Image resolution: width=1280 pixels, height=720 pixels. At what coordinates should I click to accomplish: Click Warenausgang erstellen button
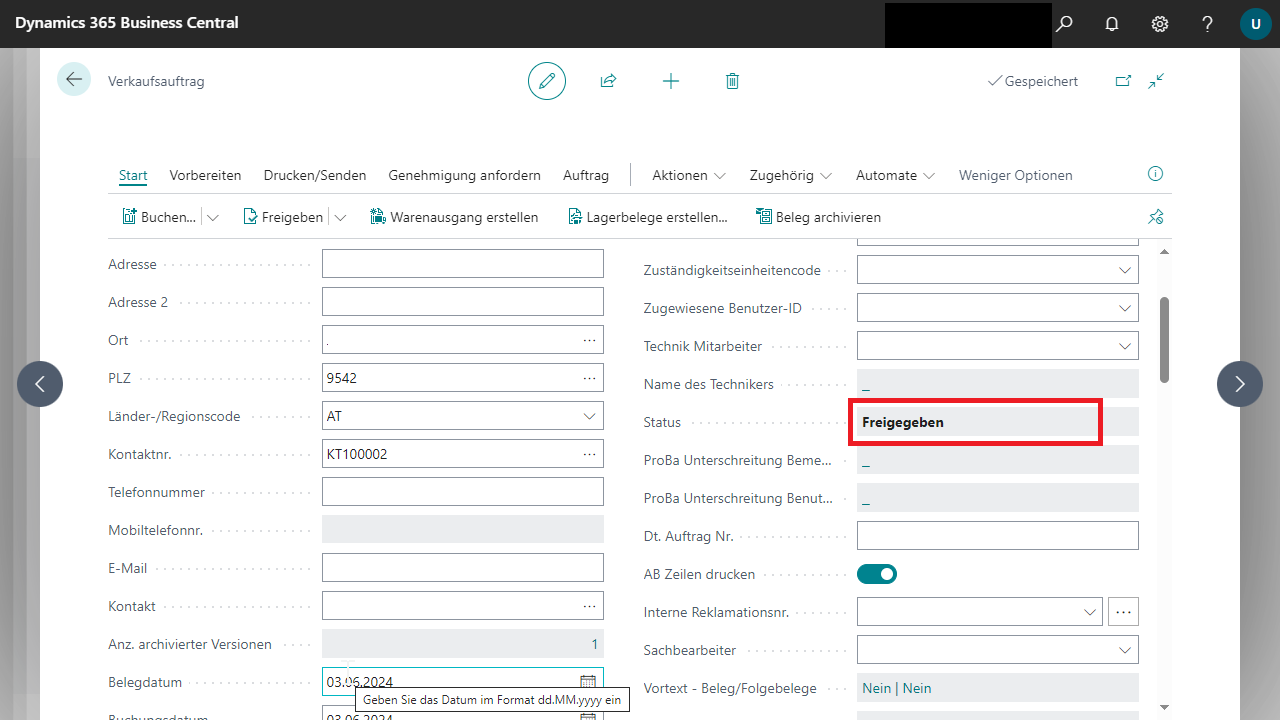(x=454, y=217)
